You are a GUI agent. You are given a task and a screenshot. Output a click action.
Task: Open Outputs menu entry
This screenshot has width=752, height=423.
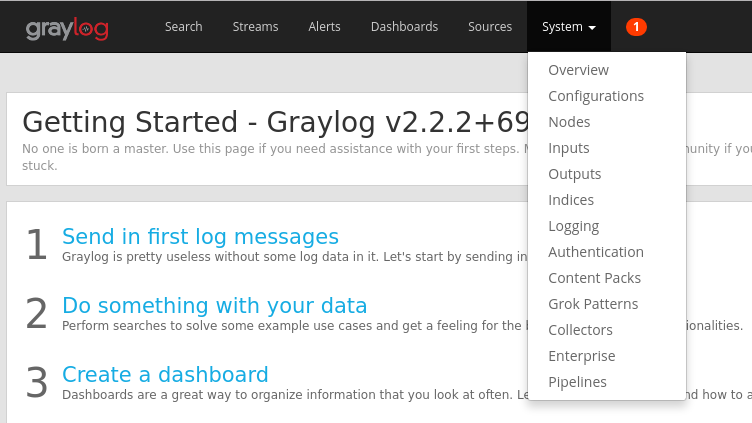click(575, 174)
